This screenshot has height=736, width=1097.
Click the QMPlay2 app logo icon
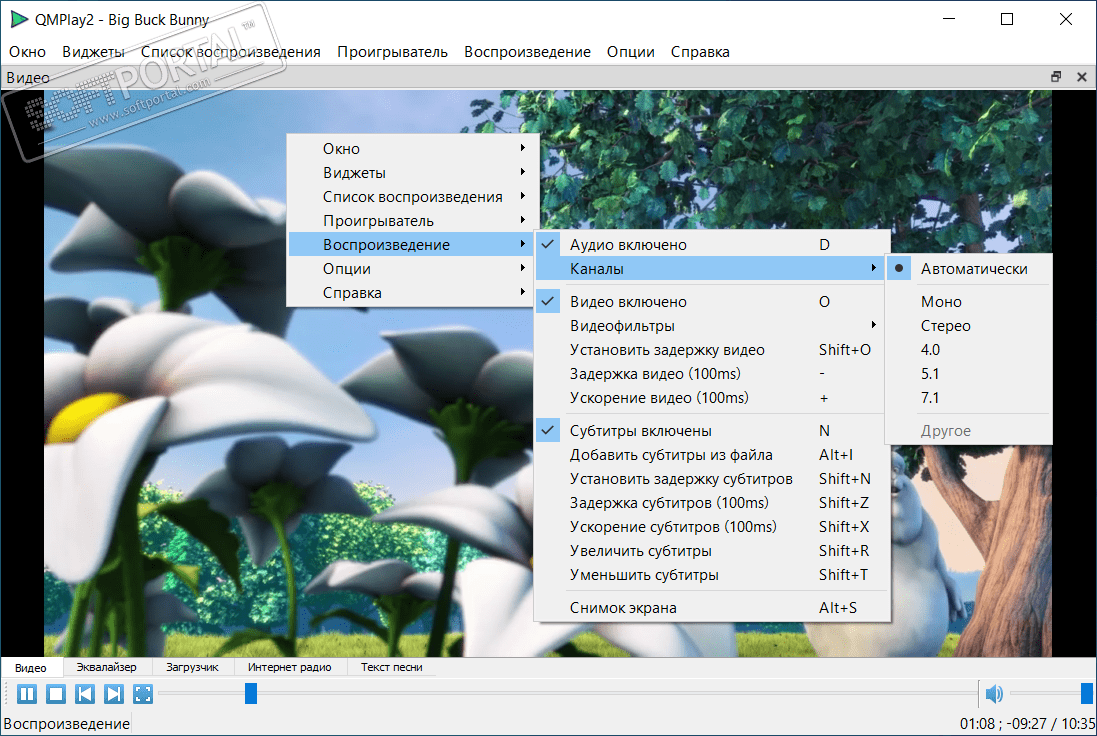pyautogui.click(x=19, y=19)
